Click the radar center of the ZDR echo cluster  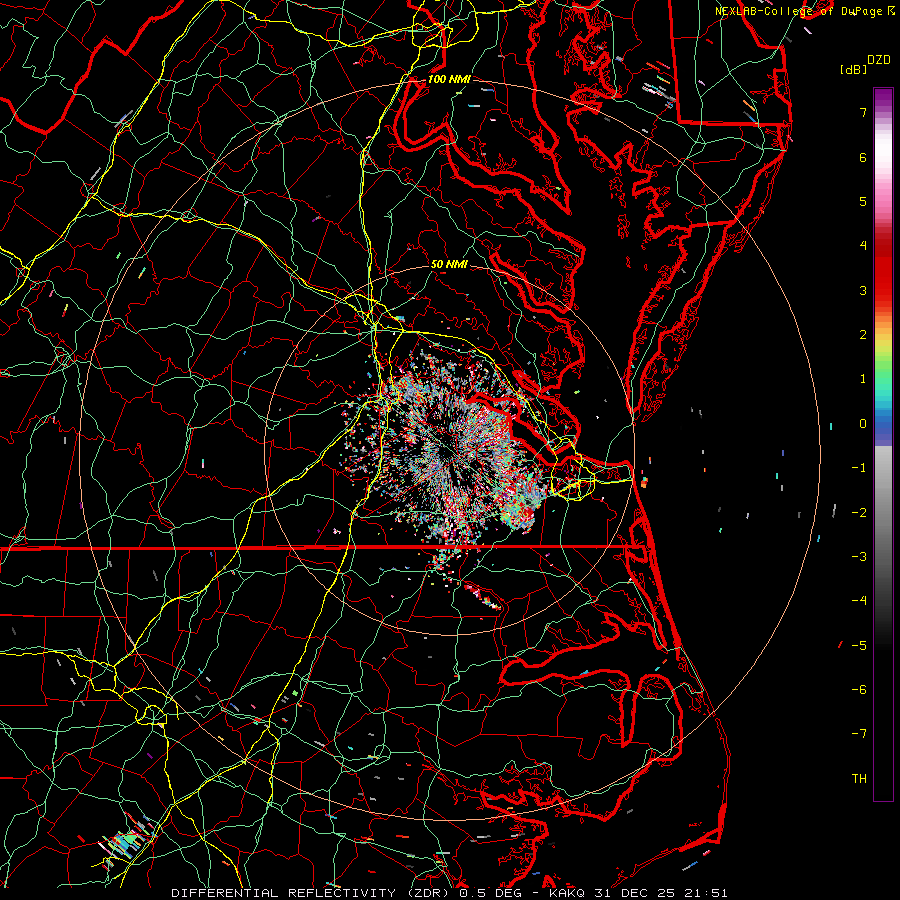450,451
